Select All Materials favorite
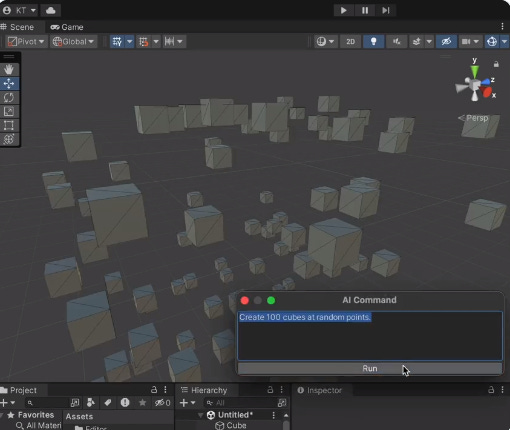 pyautogui.click(x=39, y=426)
